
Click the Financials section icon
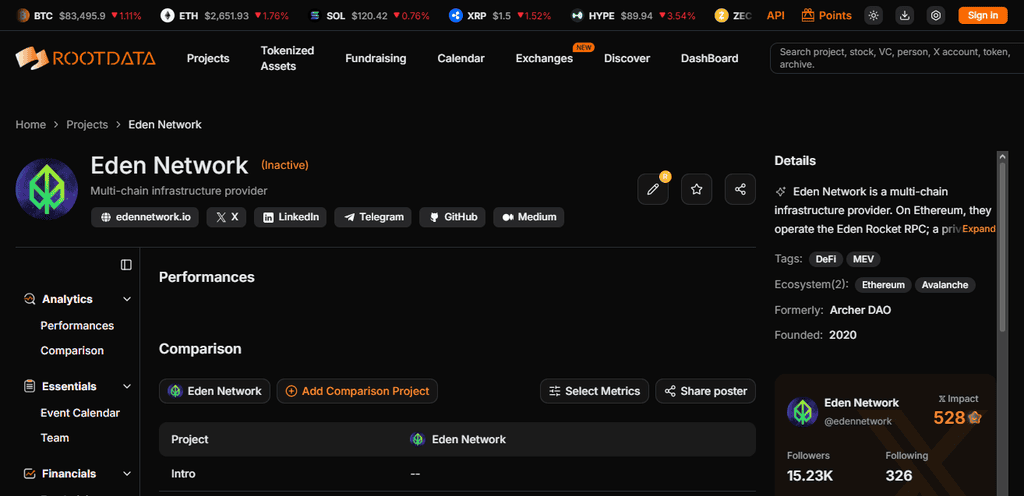coord(29,474)
